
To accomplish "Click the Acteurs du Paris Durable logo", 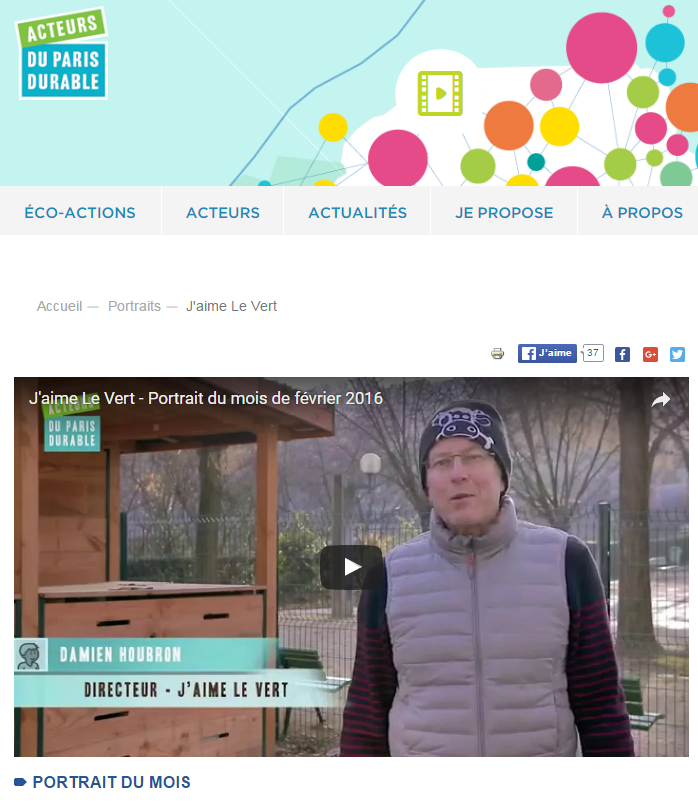I will click(62, 53).
